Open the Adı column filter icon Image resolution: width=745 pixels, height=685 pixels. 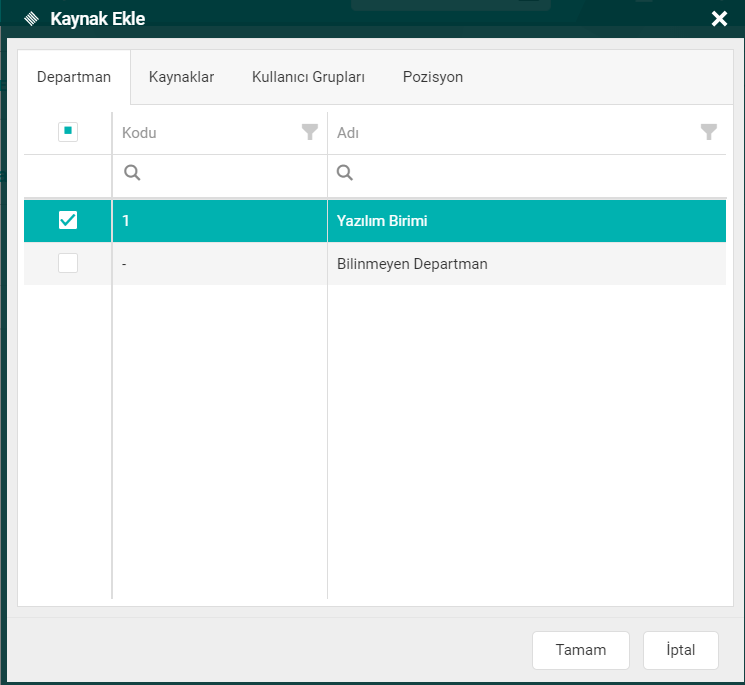709,132
